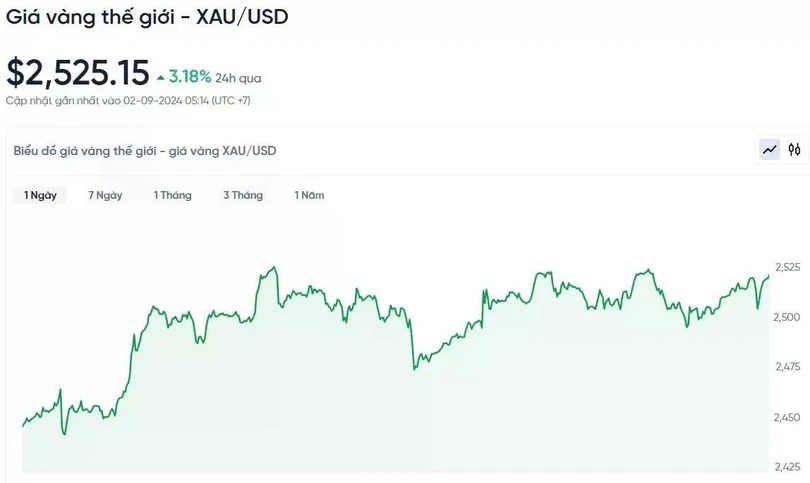This screenshot has width=810, height=483.
Task: Show the 3 Tháng chart range
Action: (x=243, y=195)
